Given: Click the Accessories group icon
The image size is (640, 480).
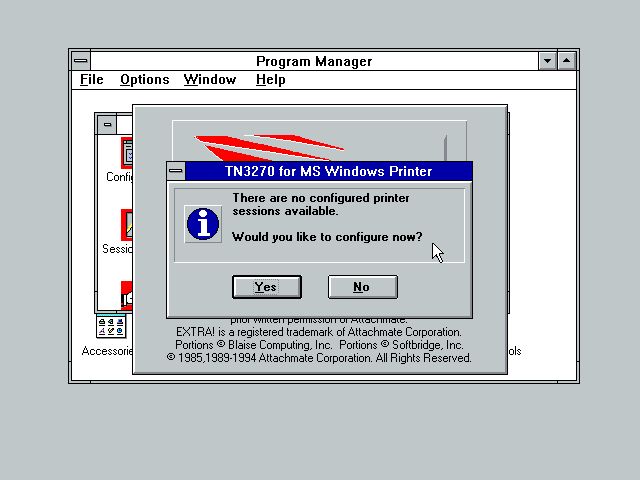Looking at the screenshot, I should 111,326.
